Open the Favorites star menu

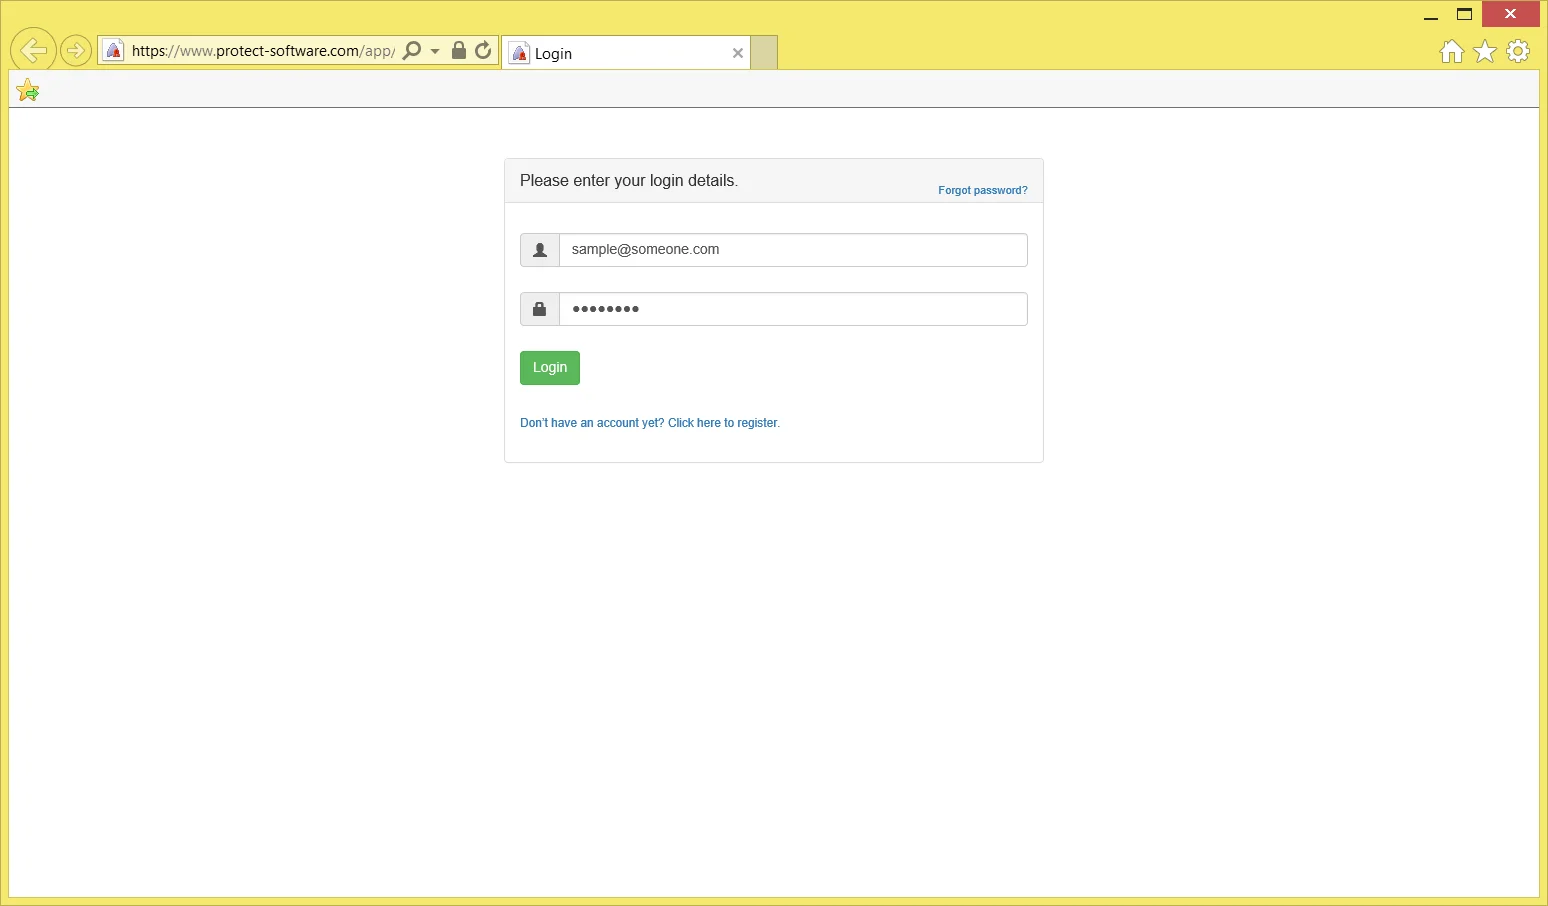(1485, 51)
